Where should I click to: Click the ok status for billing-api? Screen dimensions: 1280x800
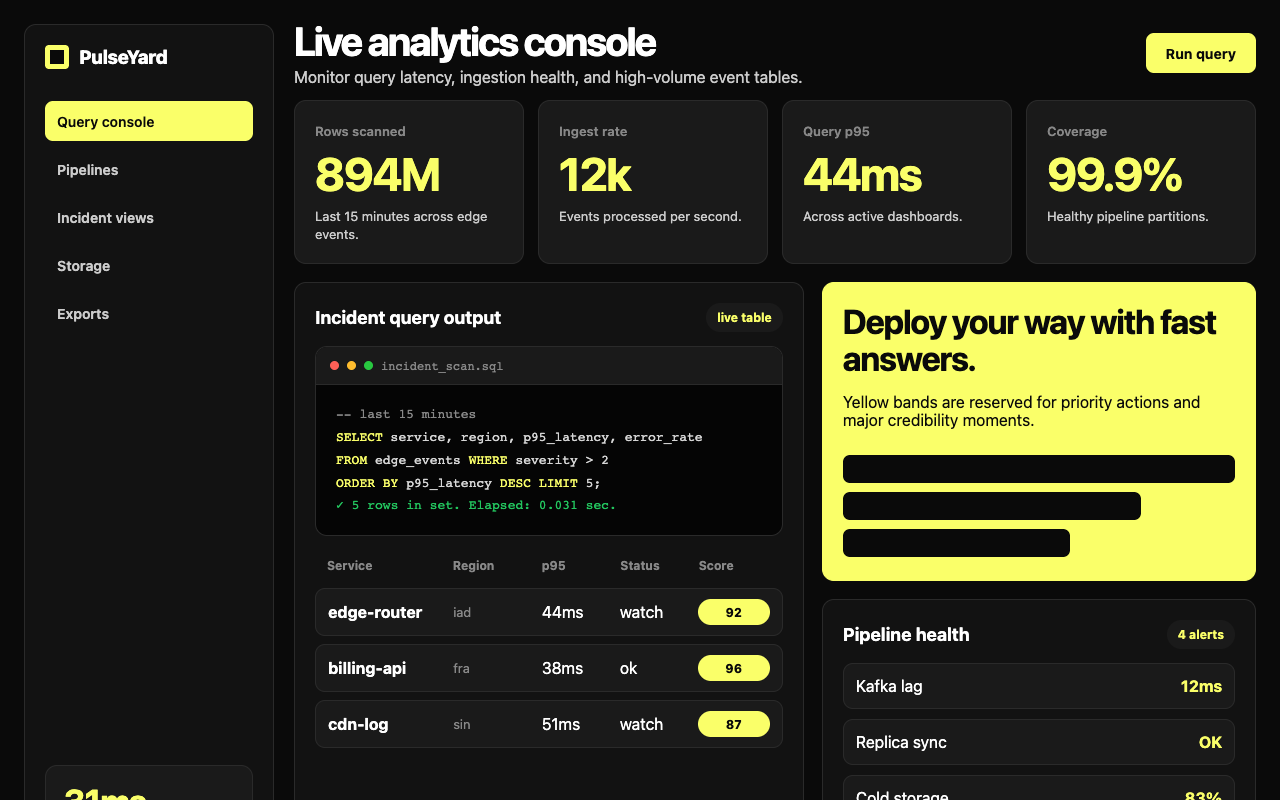(629, 668)
